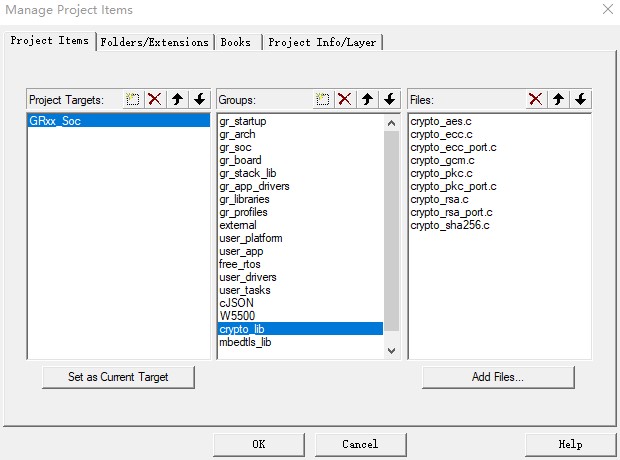Create a new group in Groups

pyautogui.click(x=322, y=99)
